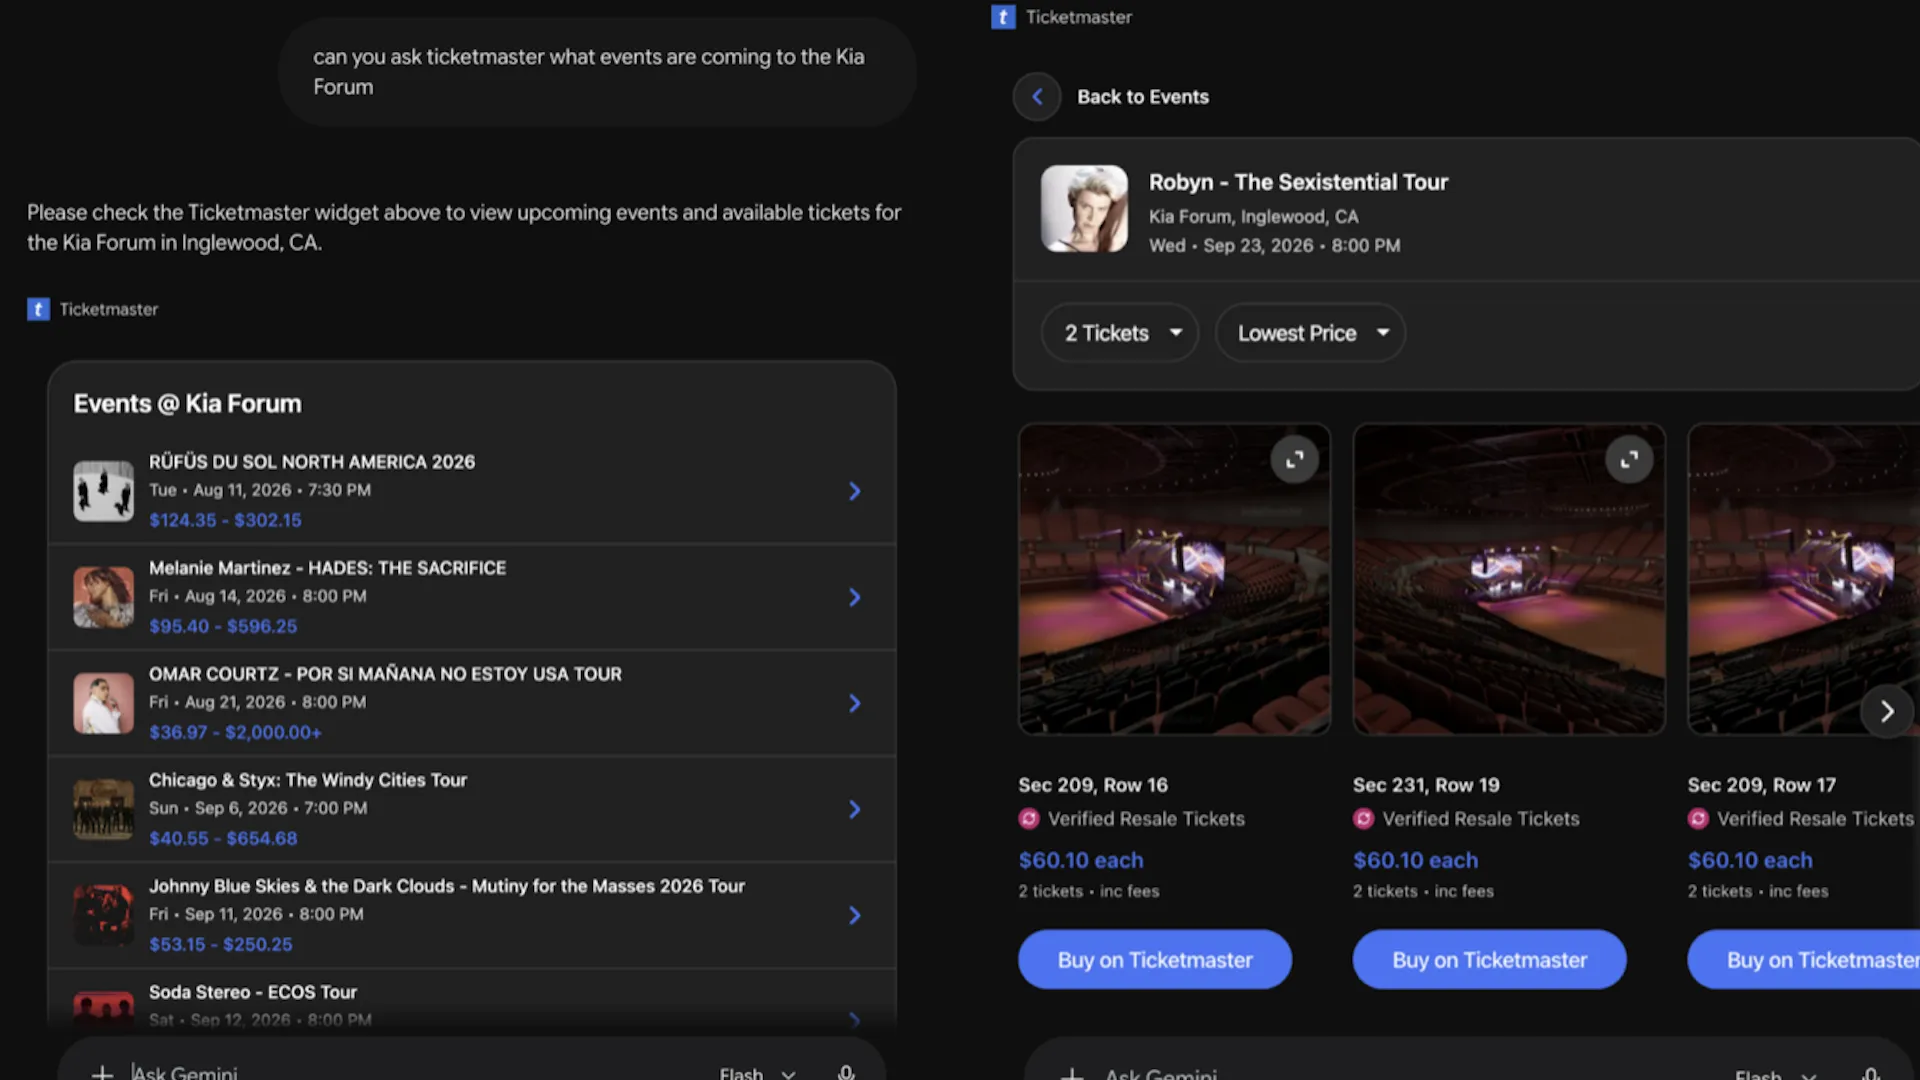Click the Events @ Kia Forum heading
Screen dimensions: 1920x1080
coord(187,404)
